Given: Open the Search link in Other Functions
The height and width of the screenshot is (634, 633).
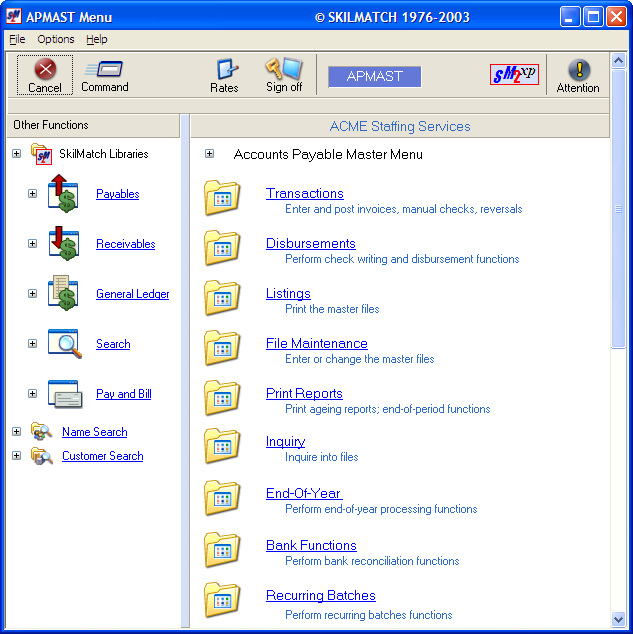Looking at the screenshot, I should [x=113, y=344].
